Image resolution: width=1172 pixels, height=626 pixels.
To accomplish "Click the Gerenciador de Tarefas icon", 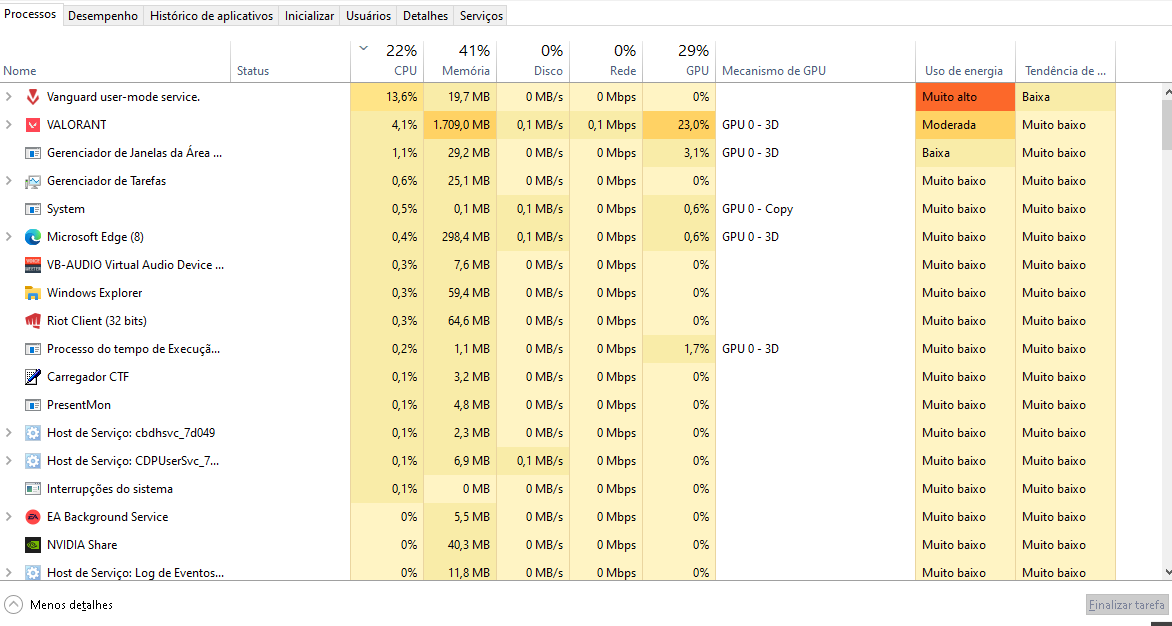I will point(33,181).
